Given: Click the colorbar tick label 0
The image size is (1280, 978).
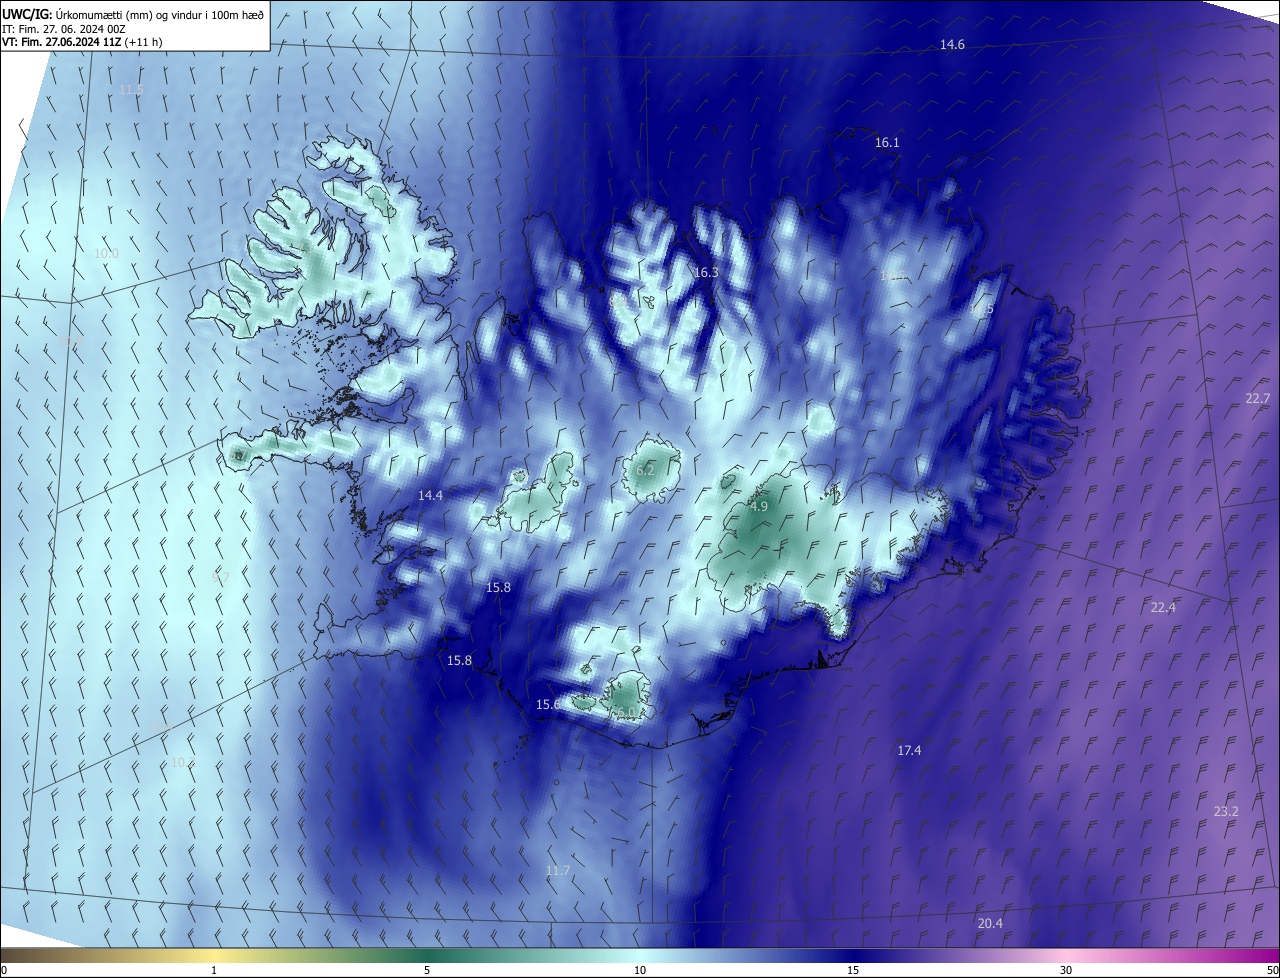Looking at the screenshot, I should coord(4,971).
